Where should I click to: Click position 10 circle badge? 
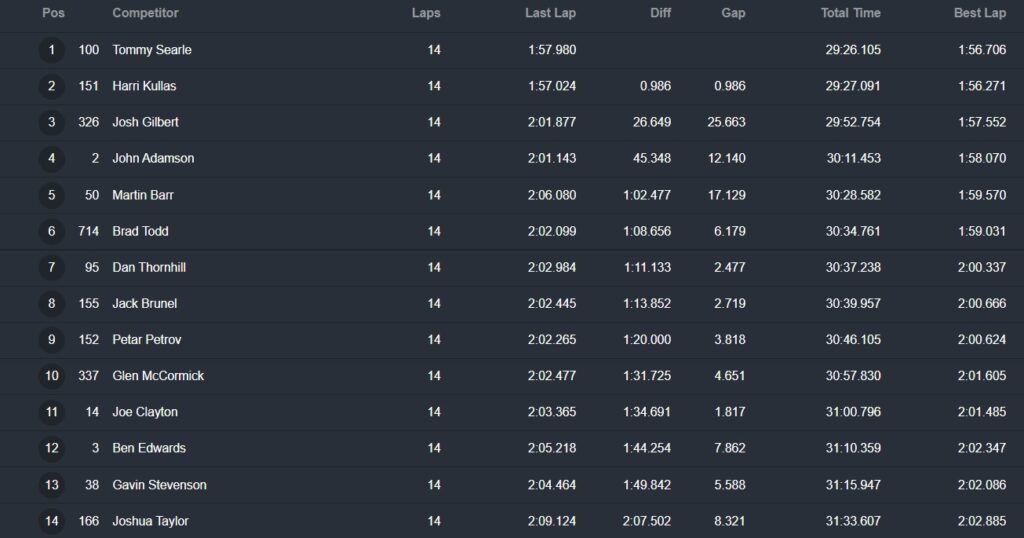[x=52, y=376]
